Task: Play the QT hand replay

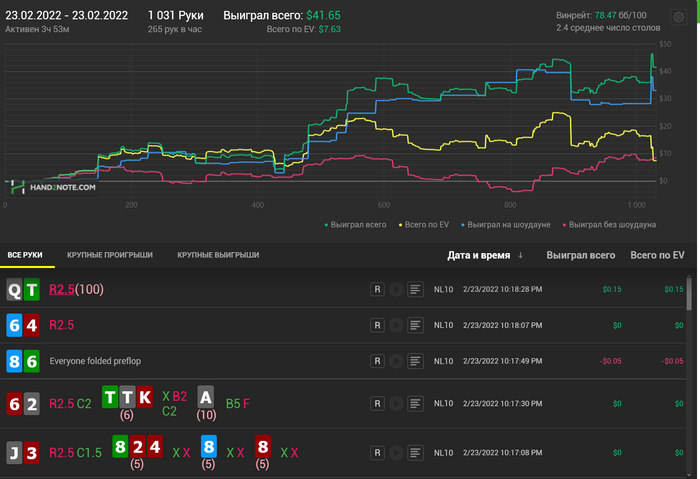Action: click(396, 289)
